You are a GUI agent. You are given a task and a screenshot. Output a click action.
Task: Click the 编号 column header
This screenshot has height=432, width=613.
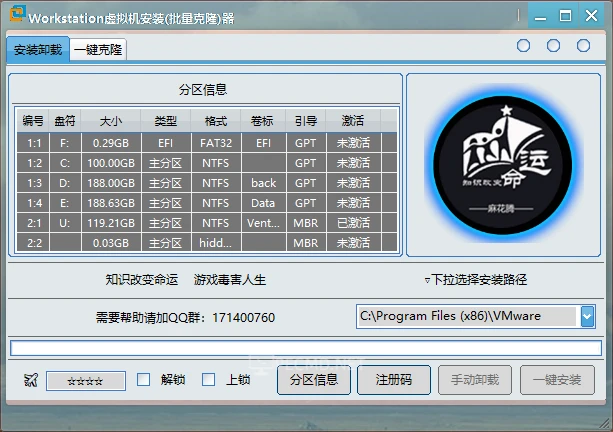point(33,121)
